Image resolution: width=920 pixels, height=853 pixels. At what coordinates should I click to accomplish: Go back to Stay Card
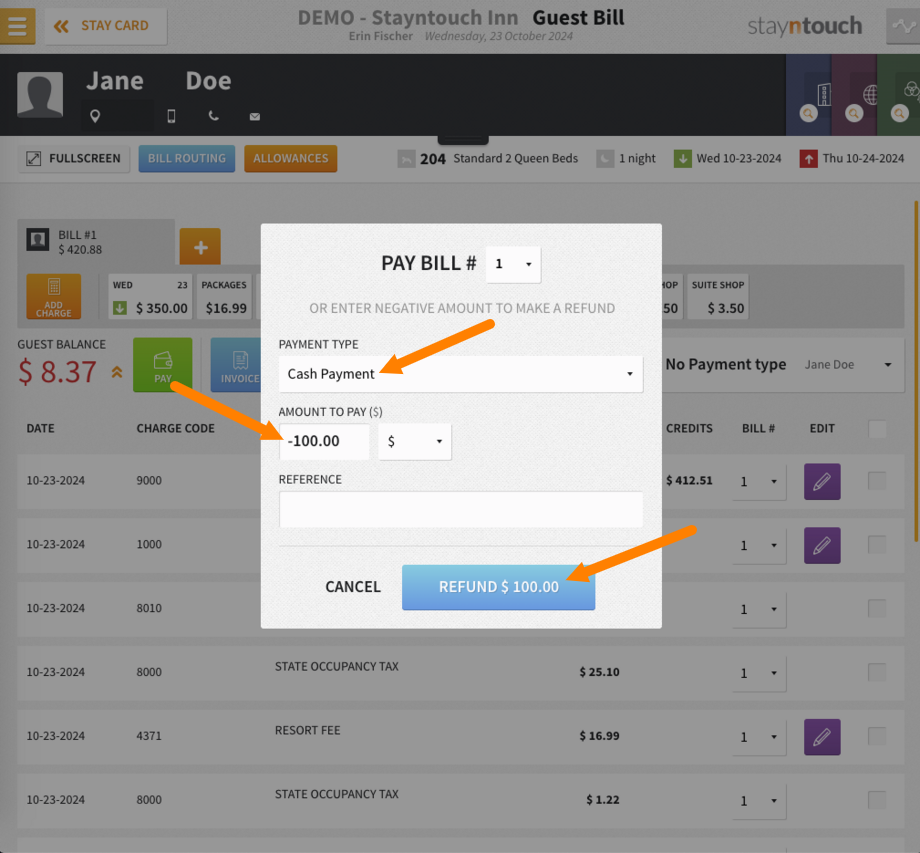coord(106,26)
